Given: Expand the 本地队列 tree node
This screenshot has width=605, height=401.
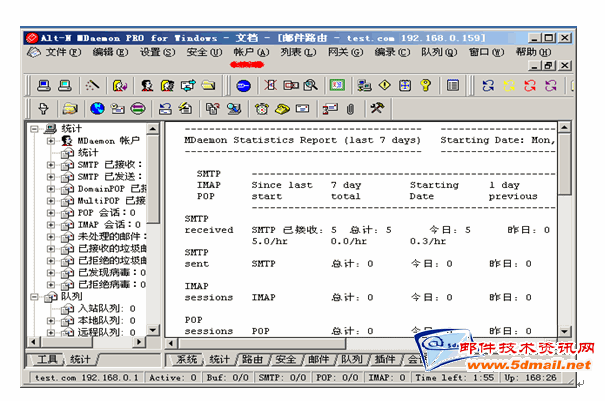Looking at the screenshot, I should point(51,321).
